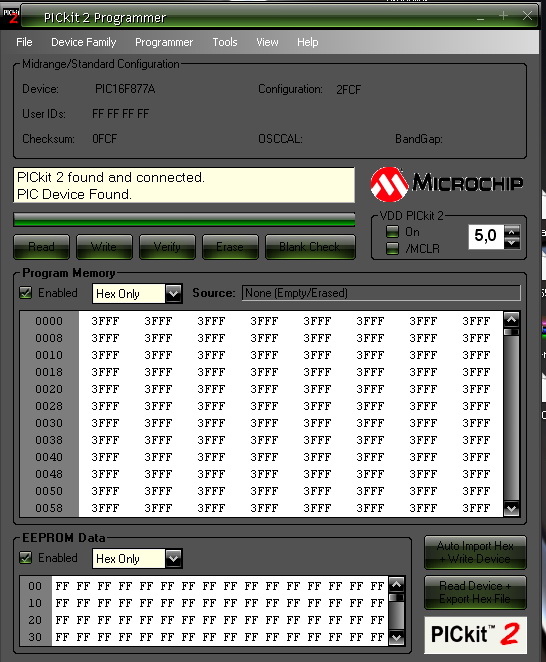Click the PICkit 2 logo image

point(475,635)
